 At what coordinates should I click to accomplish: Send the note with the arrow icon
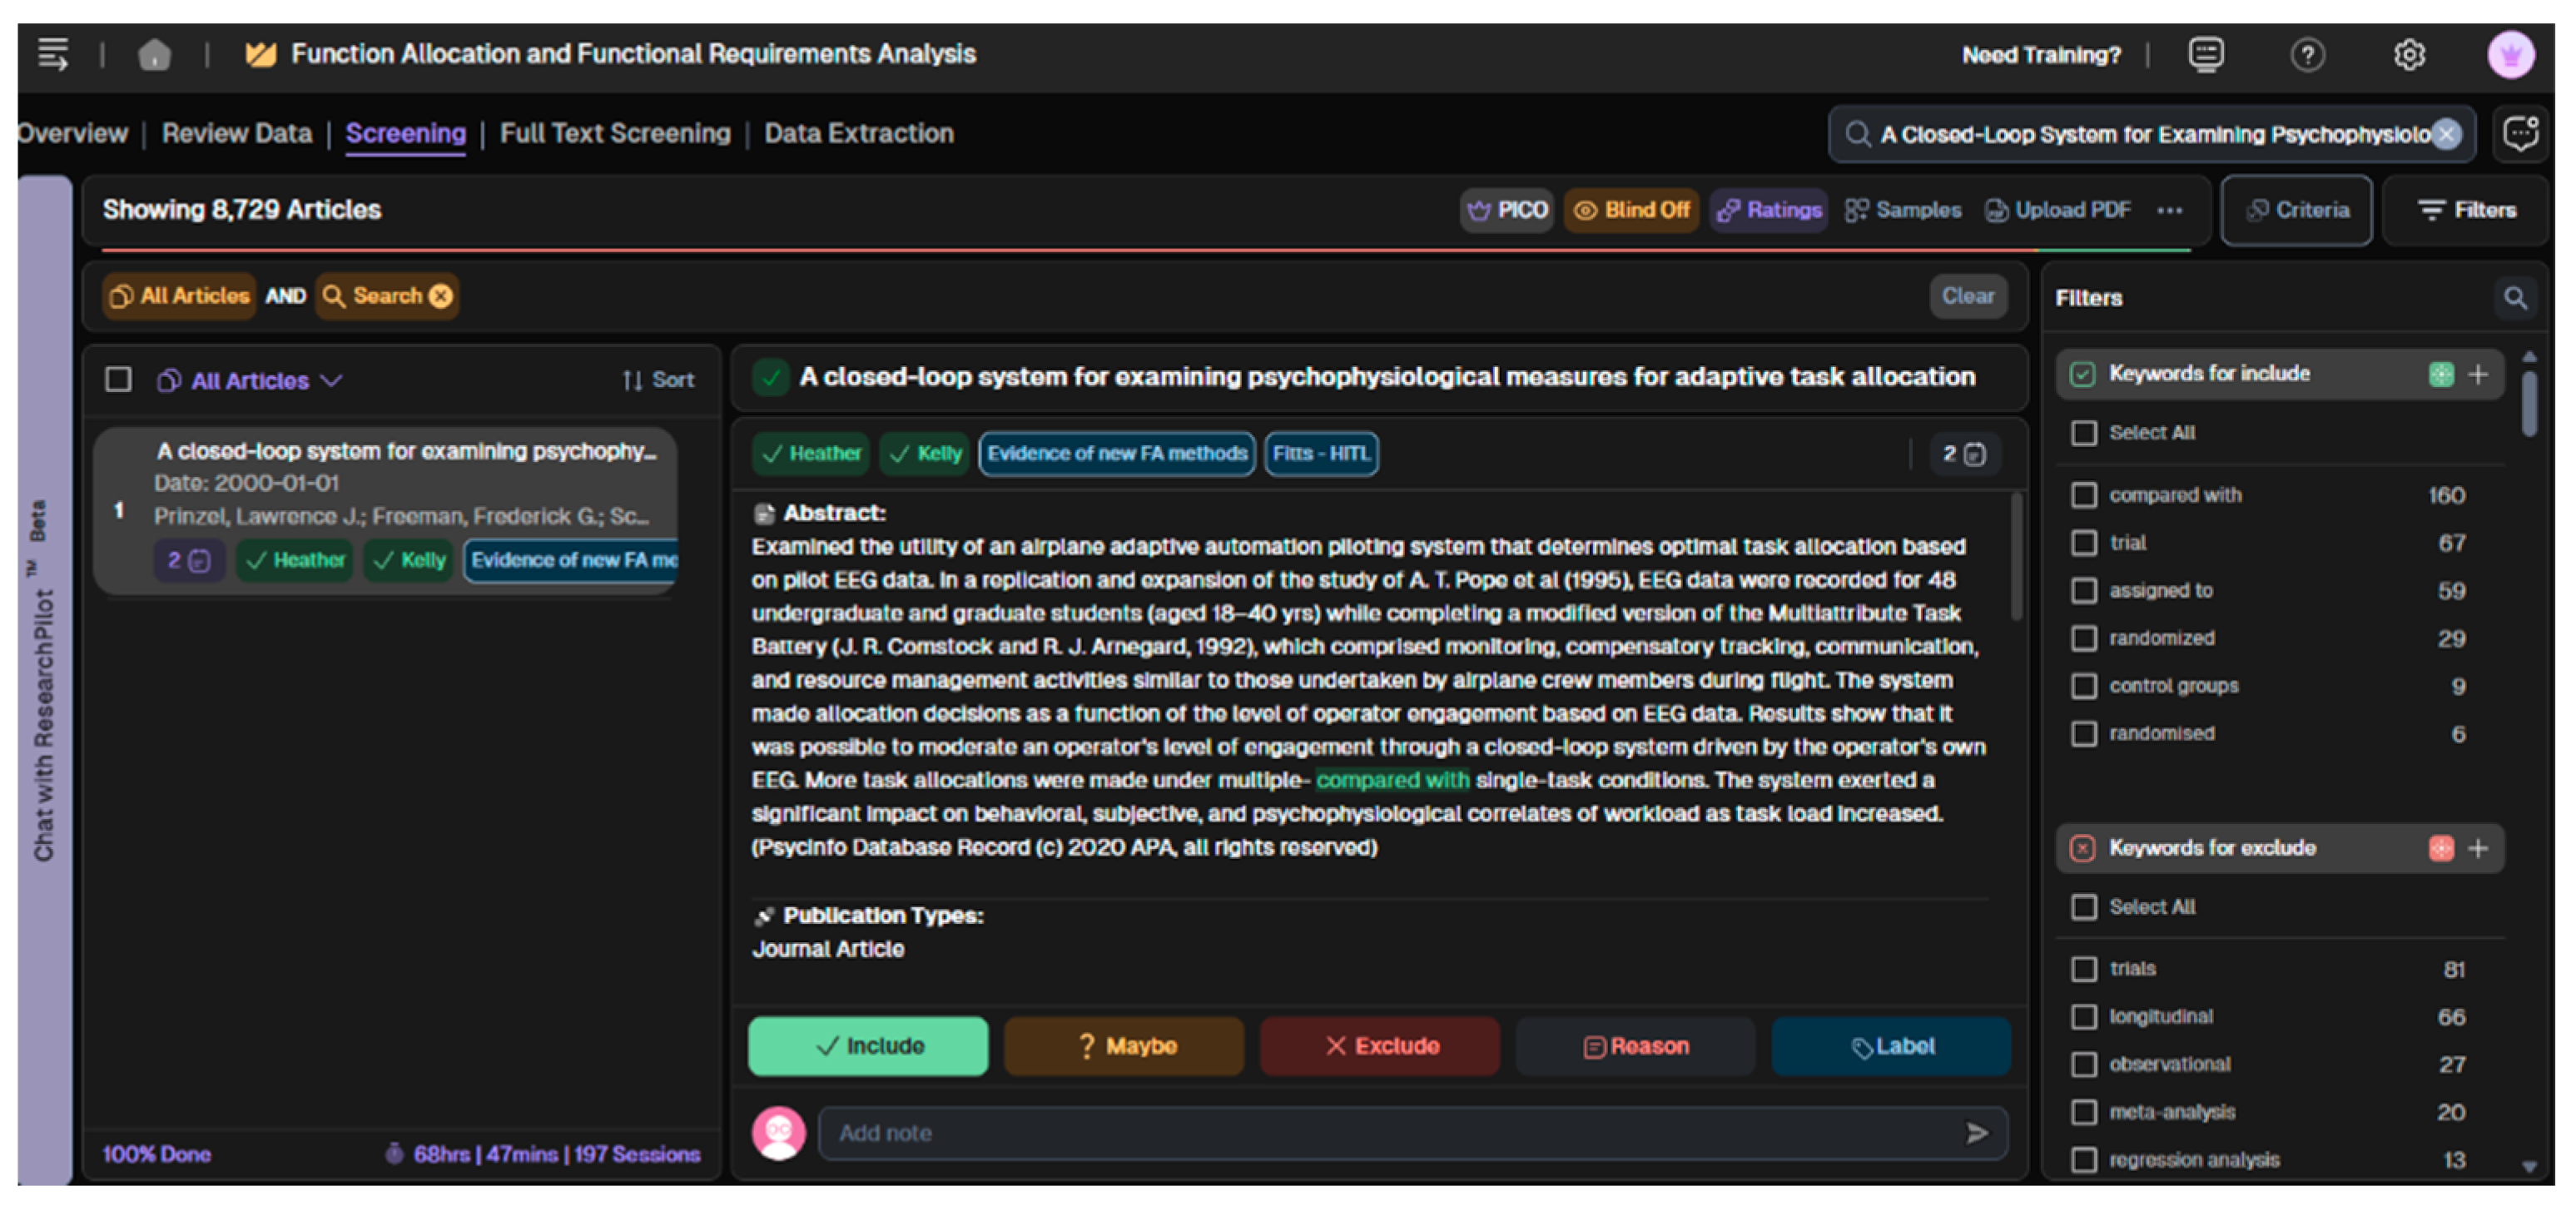click(x=1977, y=1134)
